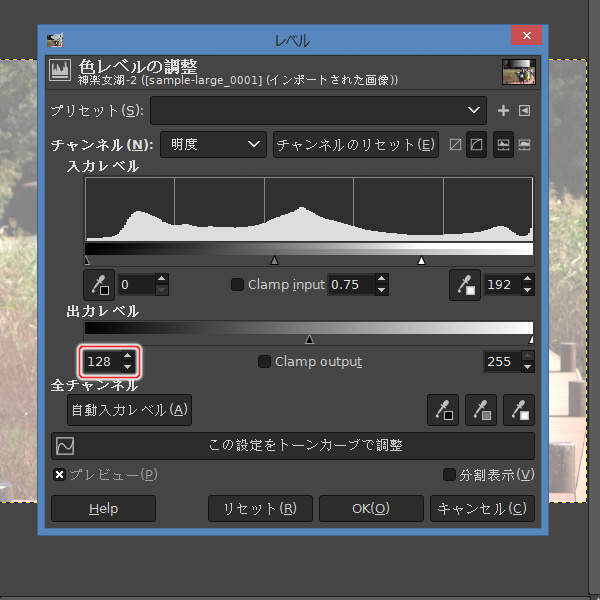Click the image thumbnail in dialog header
The width and height of the screenshot is (600, 600).
pyautogui.click(x=519, y=72)
